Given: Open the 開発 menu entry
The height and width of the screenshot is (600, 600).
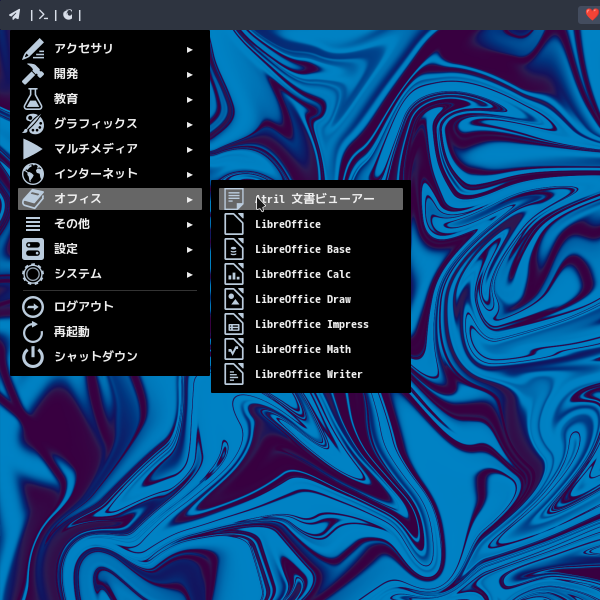Looking at the screenshot, I should coord(110,74).
